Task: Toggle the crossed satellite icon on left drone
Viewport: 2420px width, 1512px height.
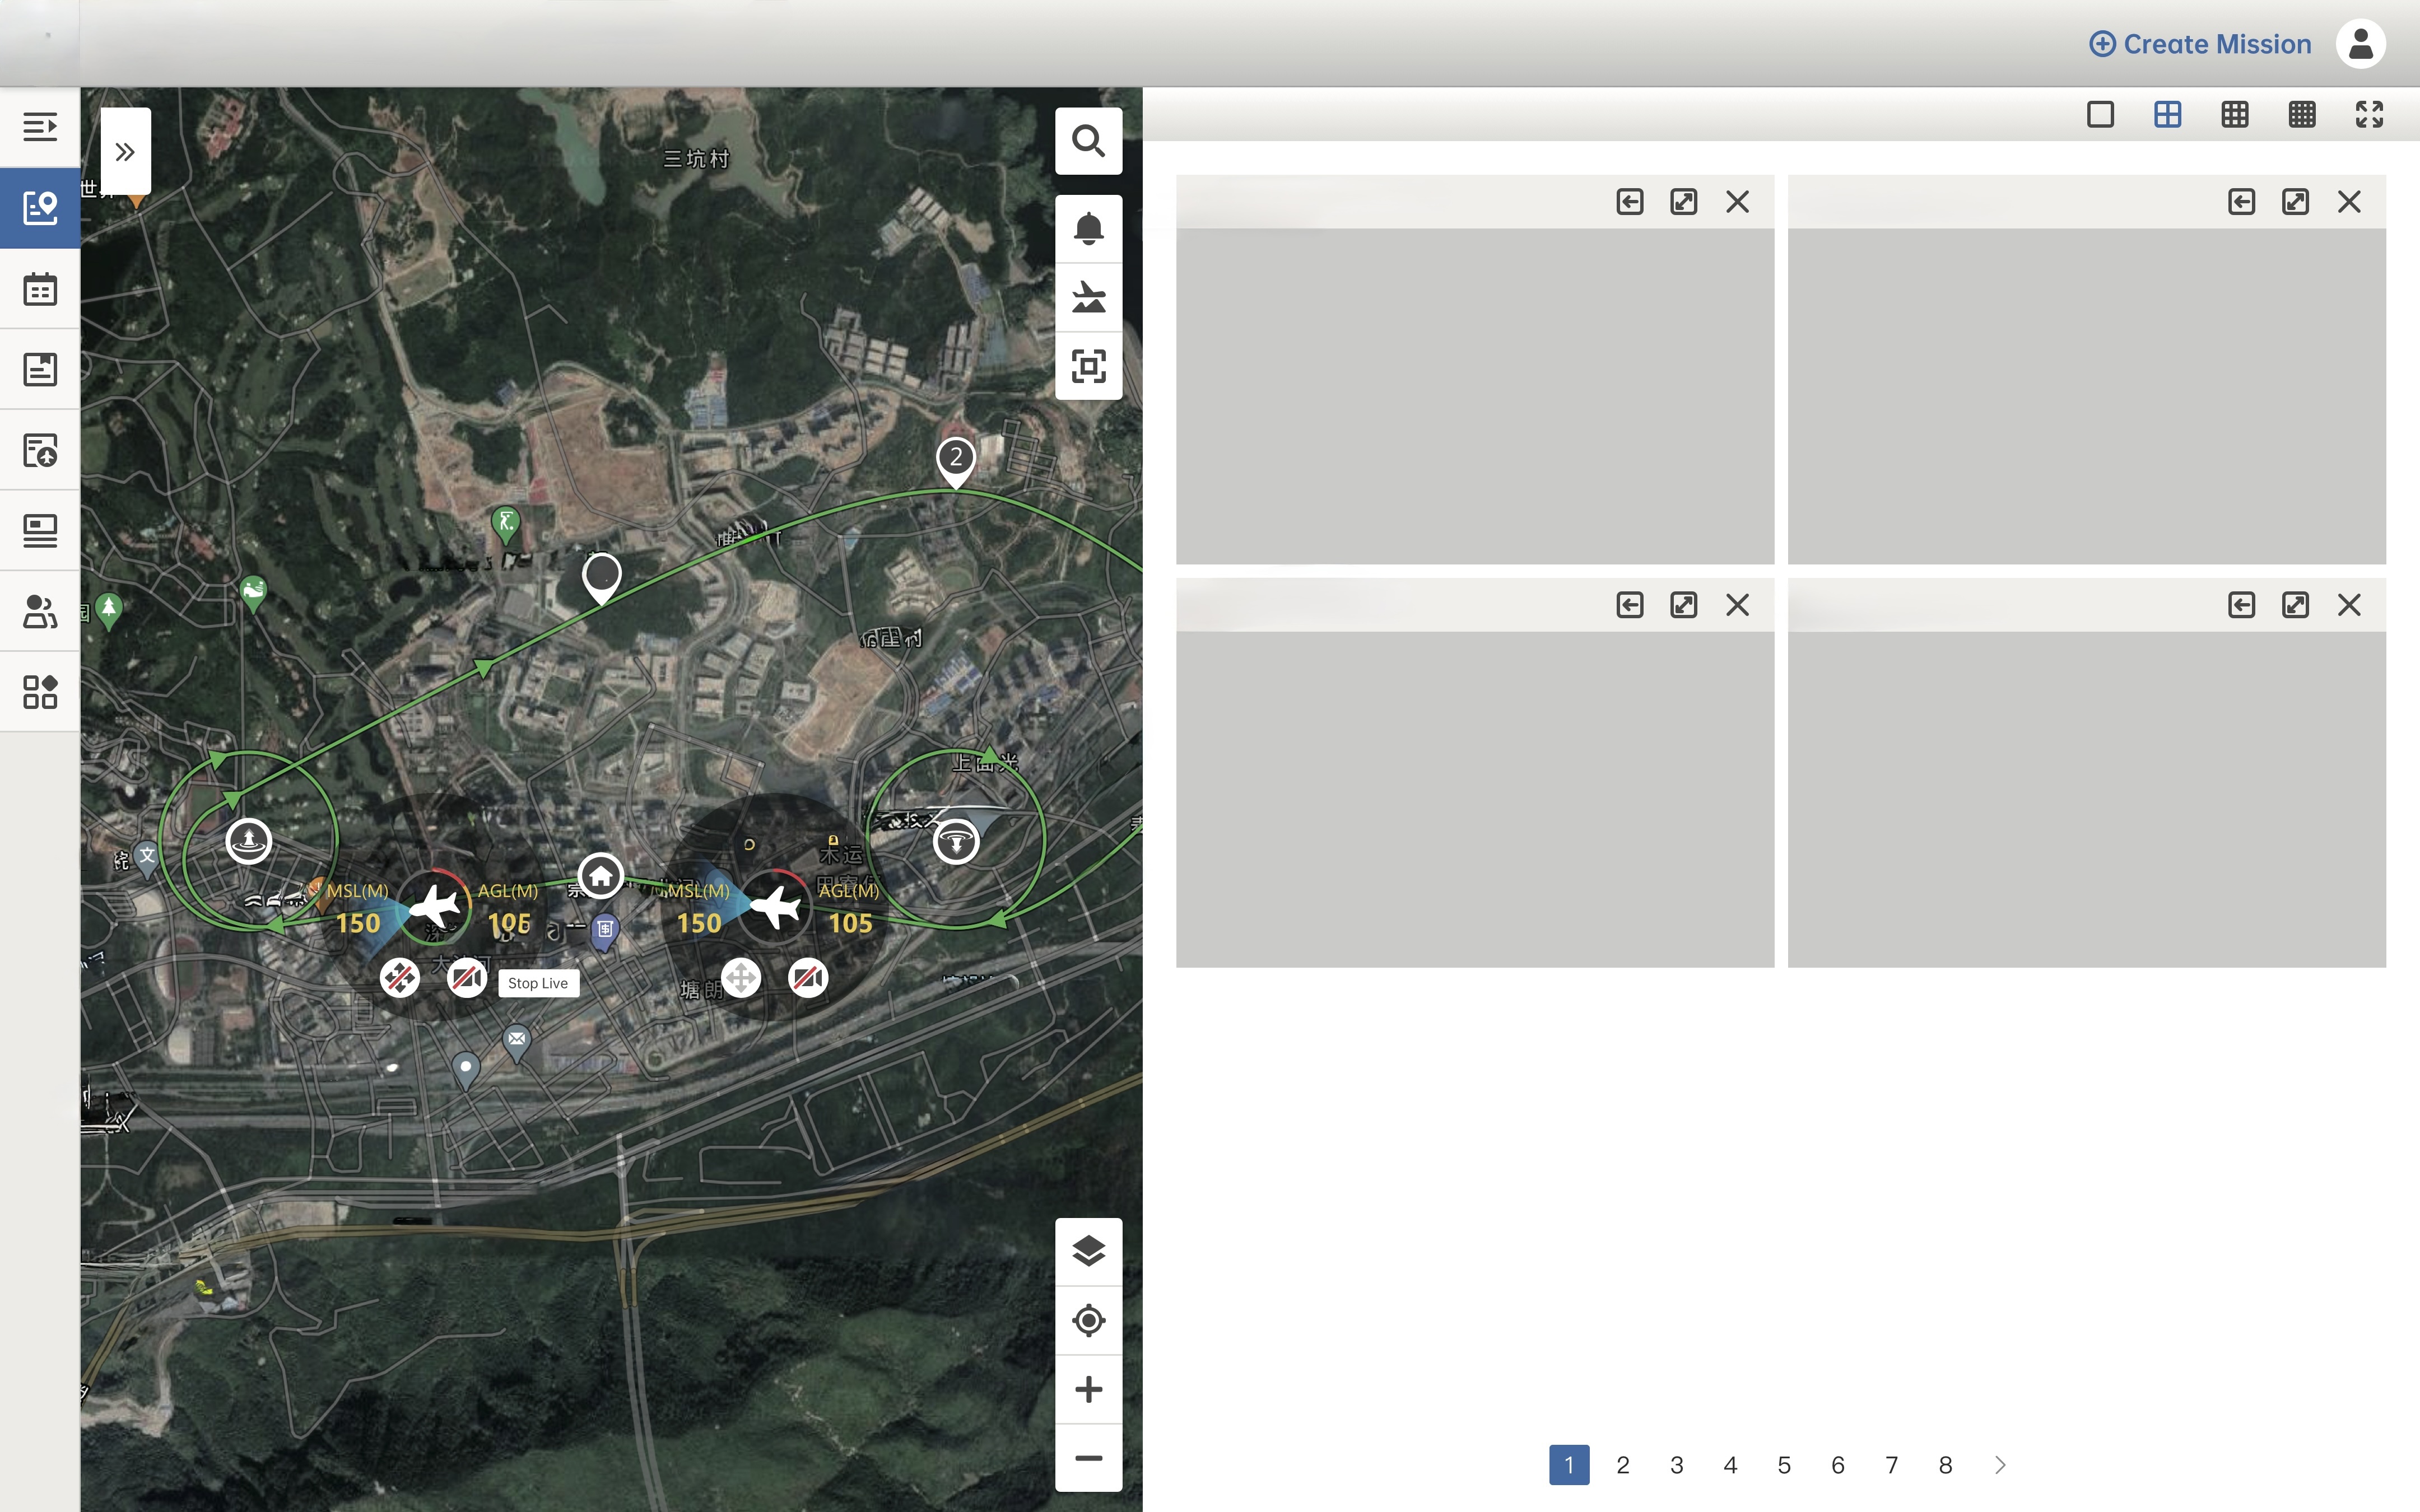Action: (400, 978)
